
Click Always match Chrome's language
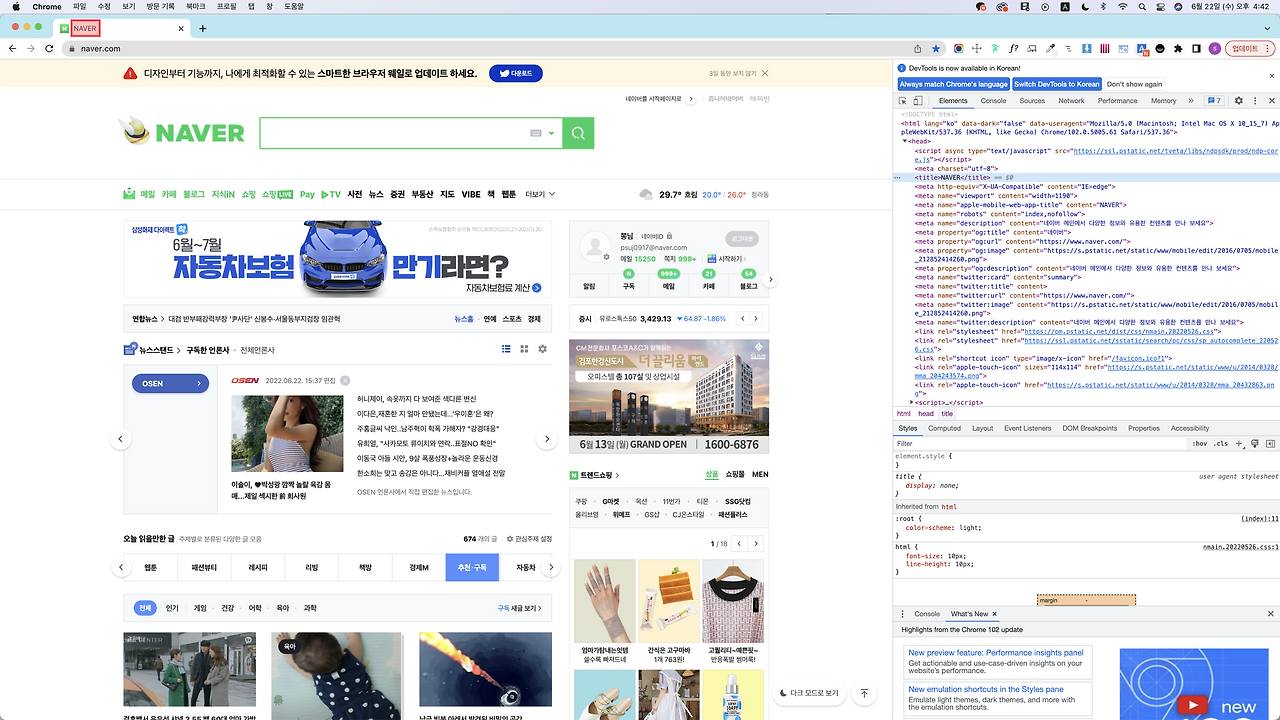(x=953, y=84)
